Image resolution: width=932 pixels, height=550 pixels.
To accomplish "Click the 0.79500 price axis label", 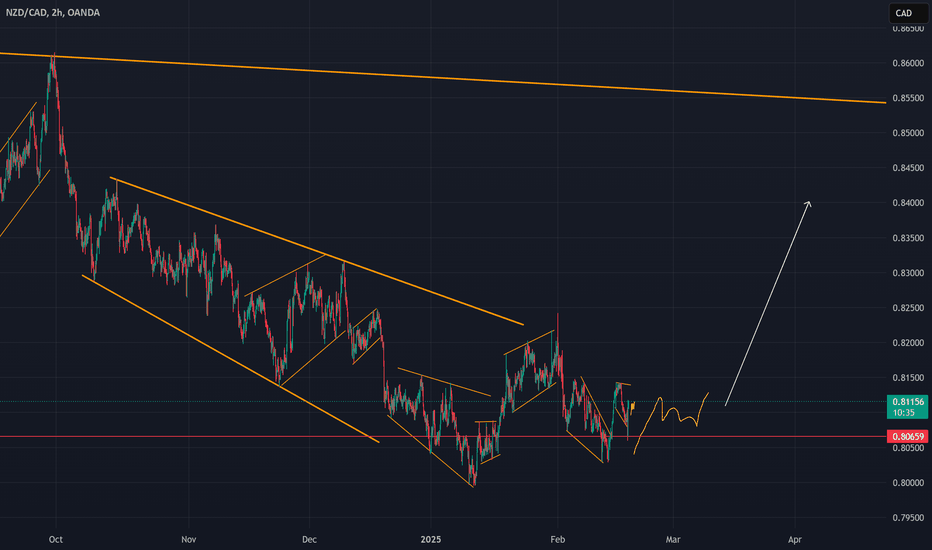I will tap(908, 517).
